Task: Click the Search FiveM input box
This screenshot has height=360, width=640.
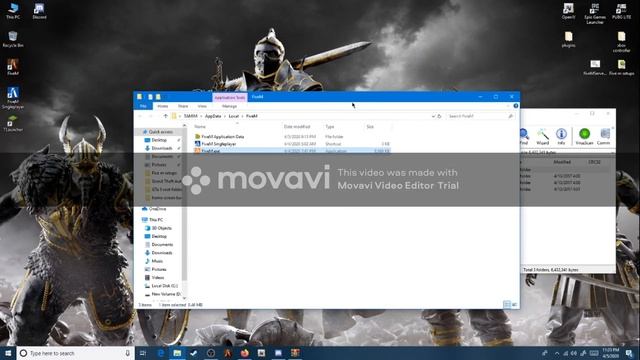Action: pos(480,116)
